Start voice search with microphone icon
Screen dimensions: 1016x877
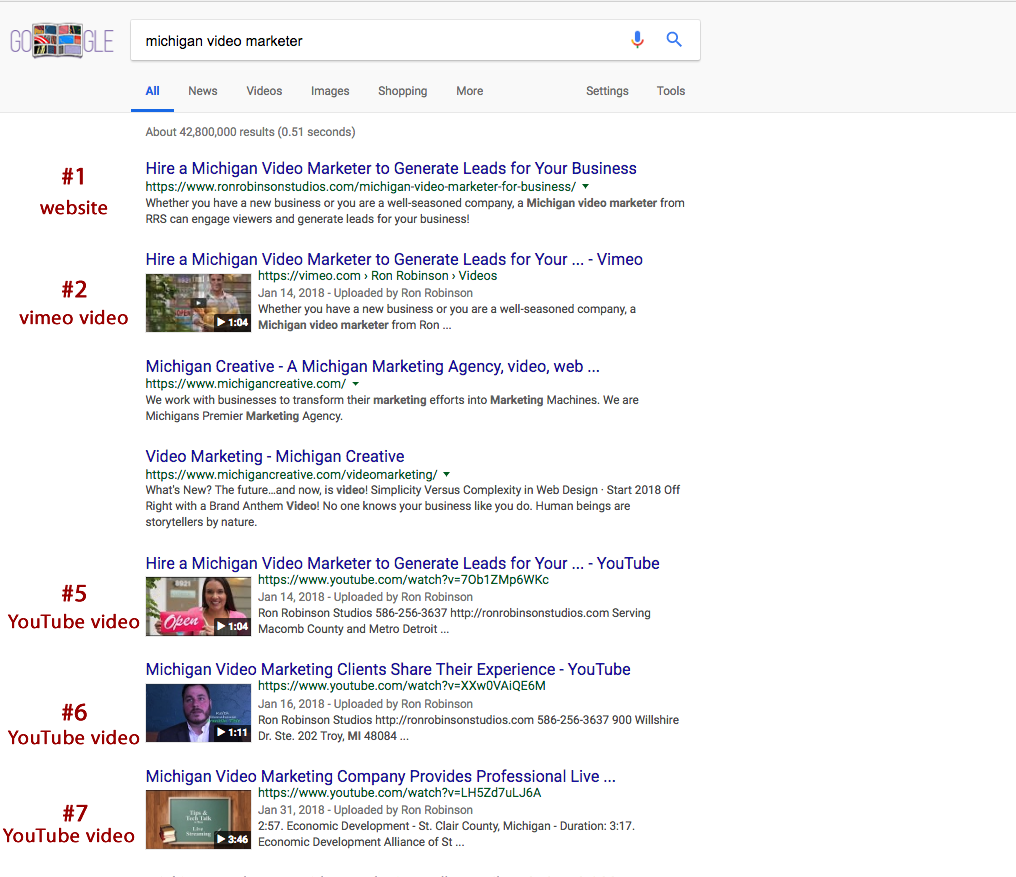pyautogui.click(x=638, y=40)
